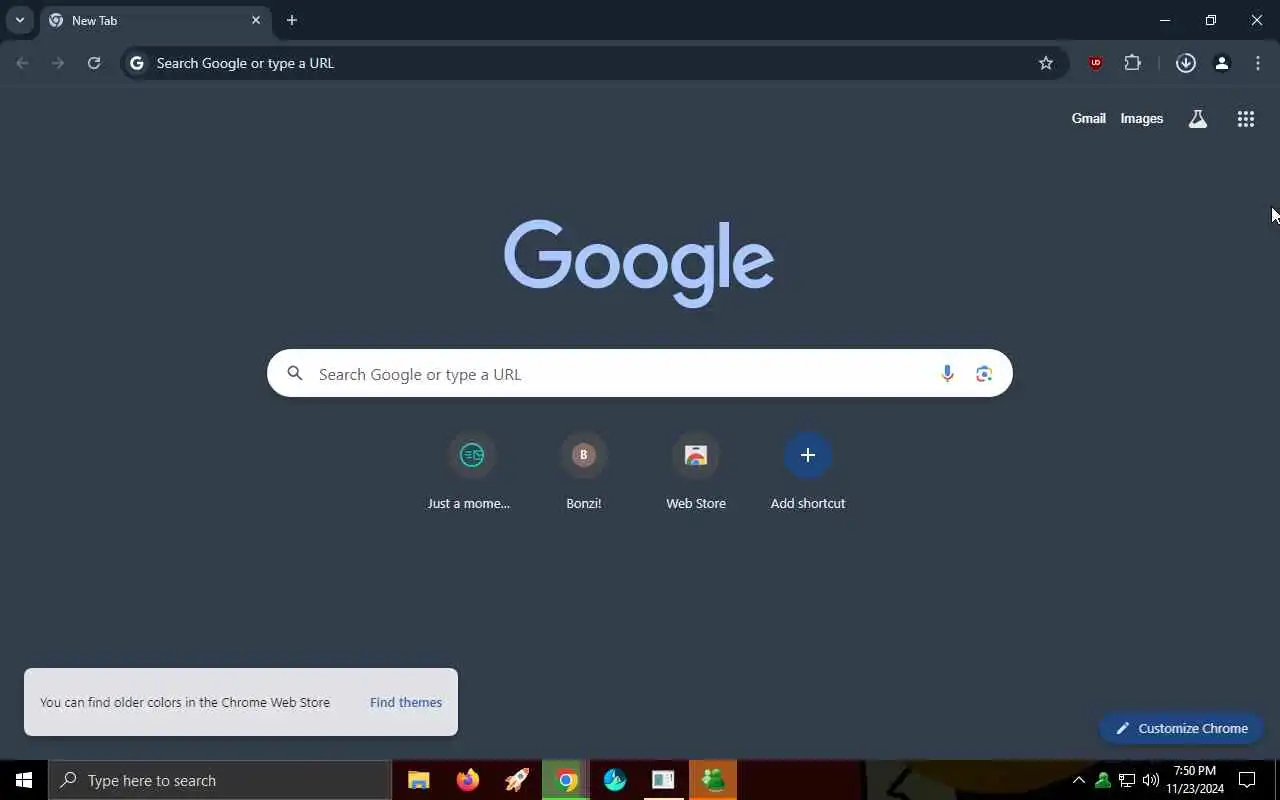Show hidden system tray icons
Viewport: 1280px width, 800px height.
tap(1078, 780)
